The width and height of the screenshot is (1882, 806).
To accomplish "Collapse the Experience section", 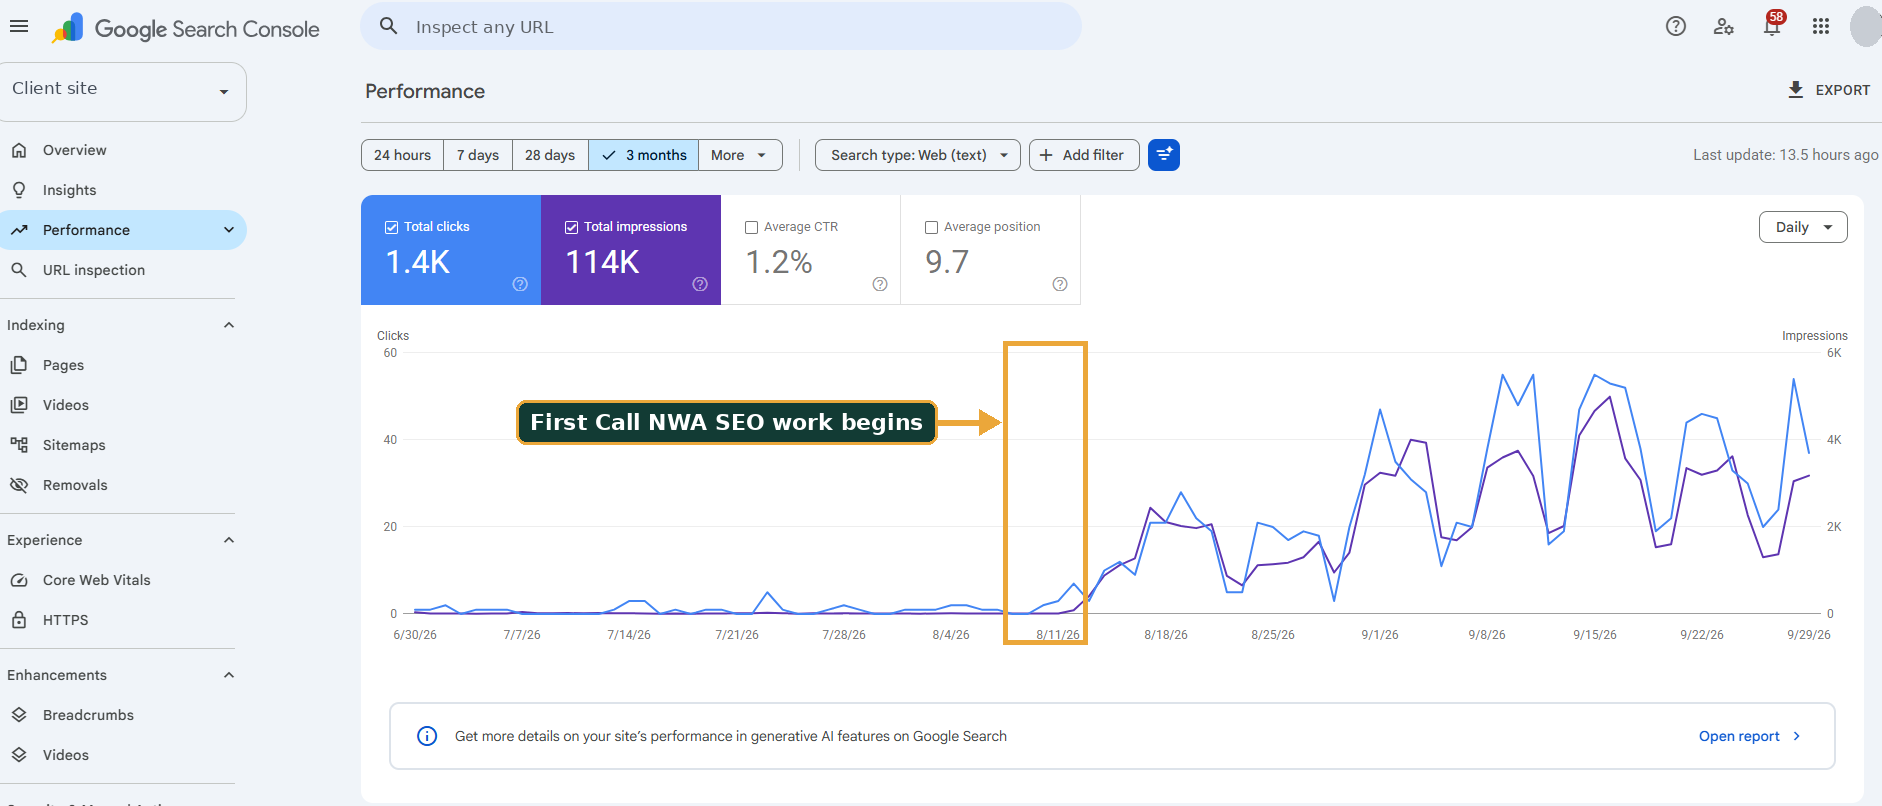I will point(229,540).
